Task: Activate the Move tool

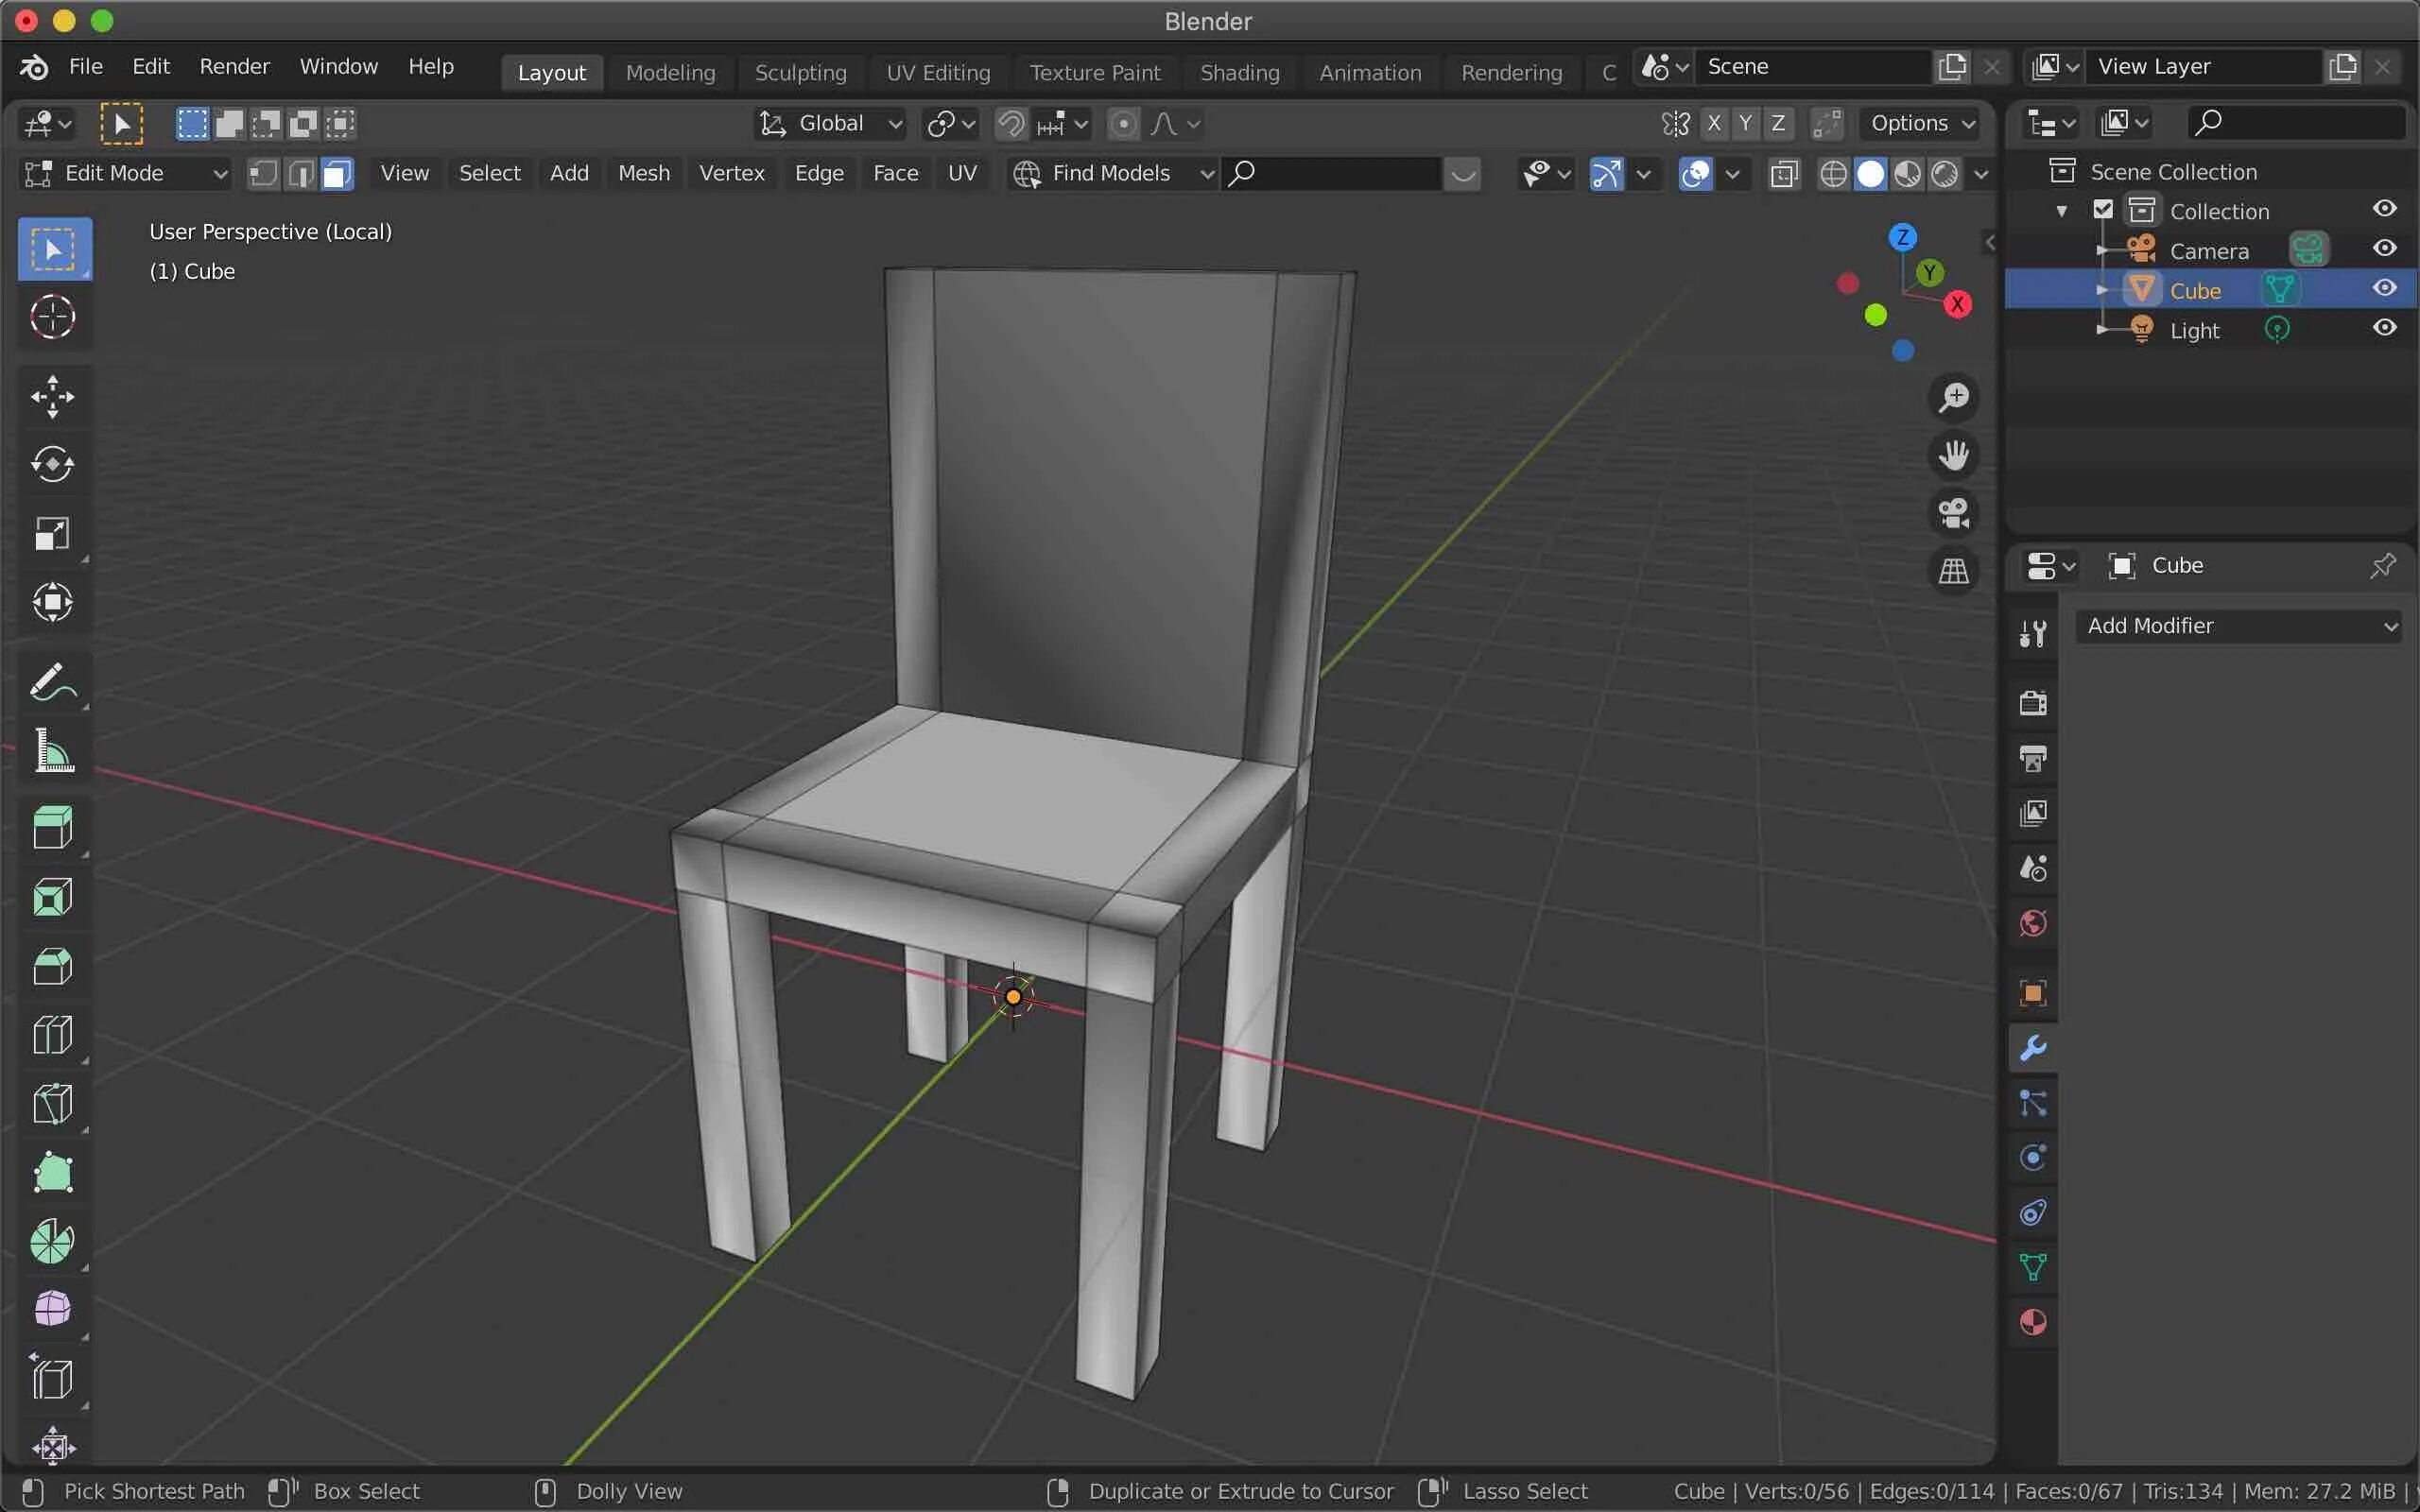Action: coord(52,397)
